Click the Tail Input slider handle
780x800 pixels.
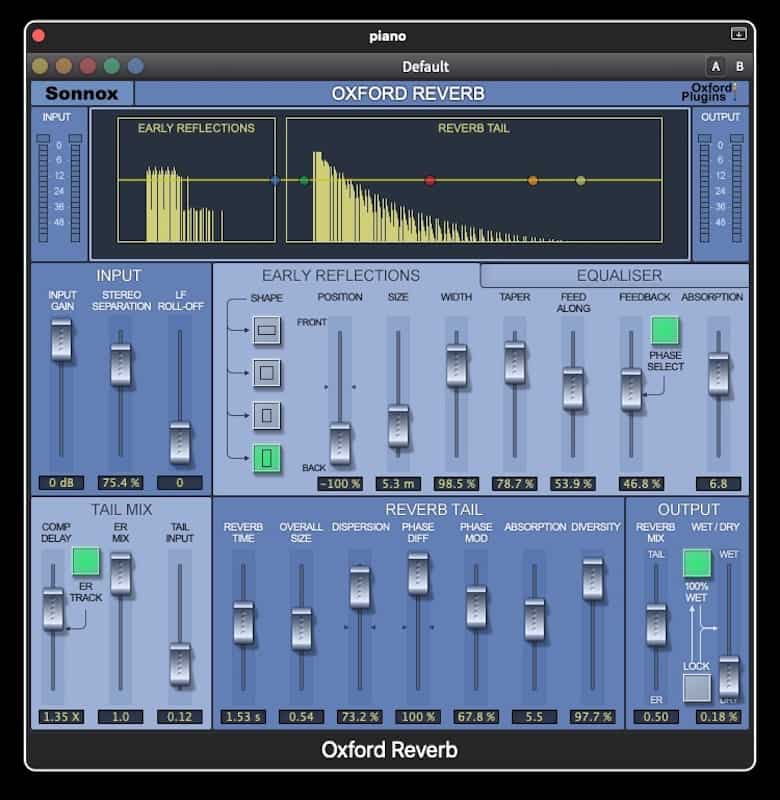pos(180,664)
